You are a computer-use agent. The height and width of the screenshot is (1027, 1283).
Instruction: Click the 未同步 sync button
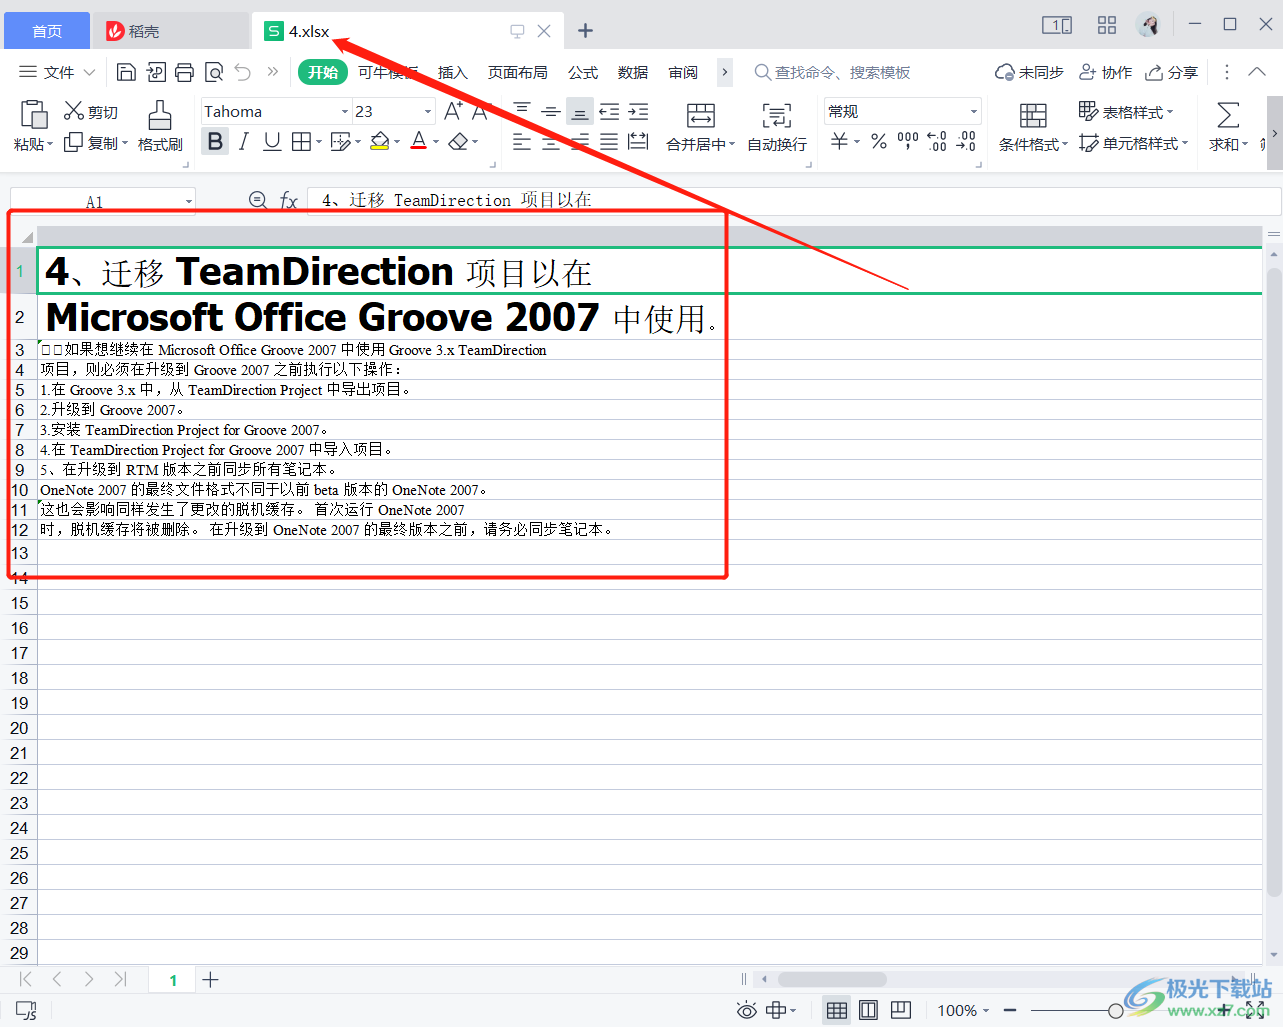[x=1029, y=72]
